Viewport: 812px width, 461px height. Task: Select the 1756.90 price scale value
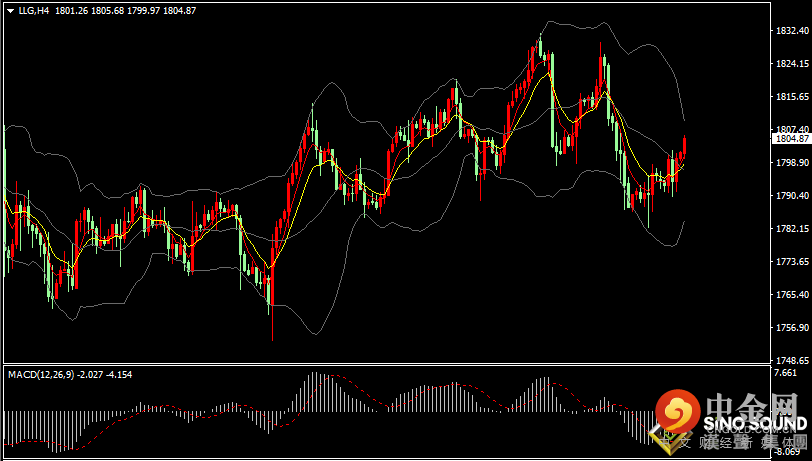pyautogui.click(x=792, y=328)
